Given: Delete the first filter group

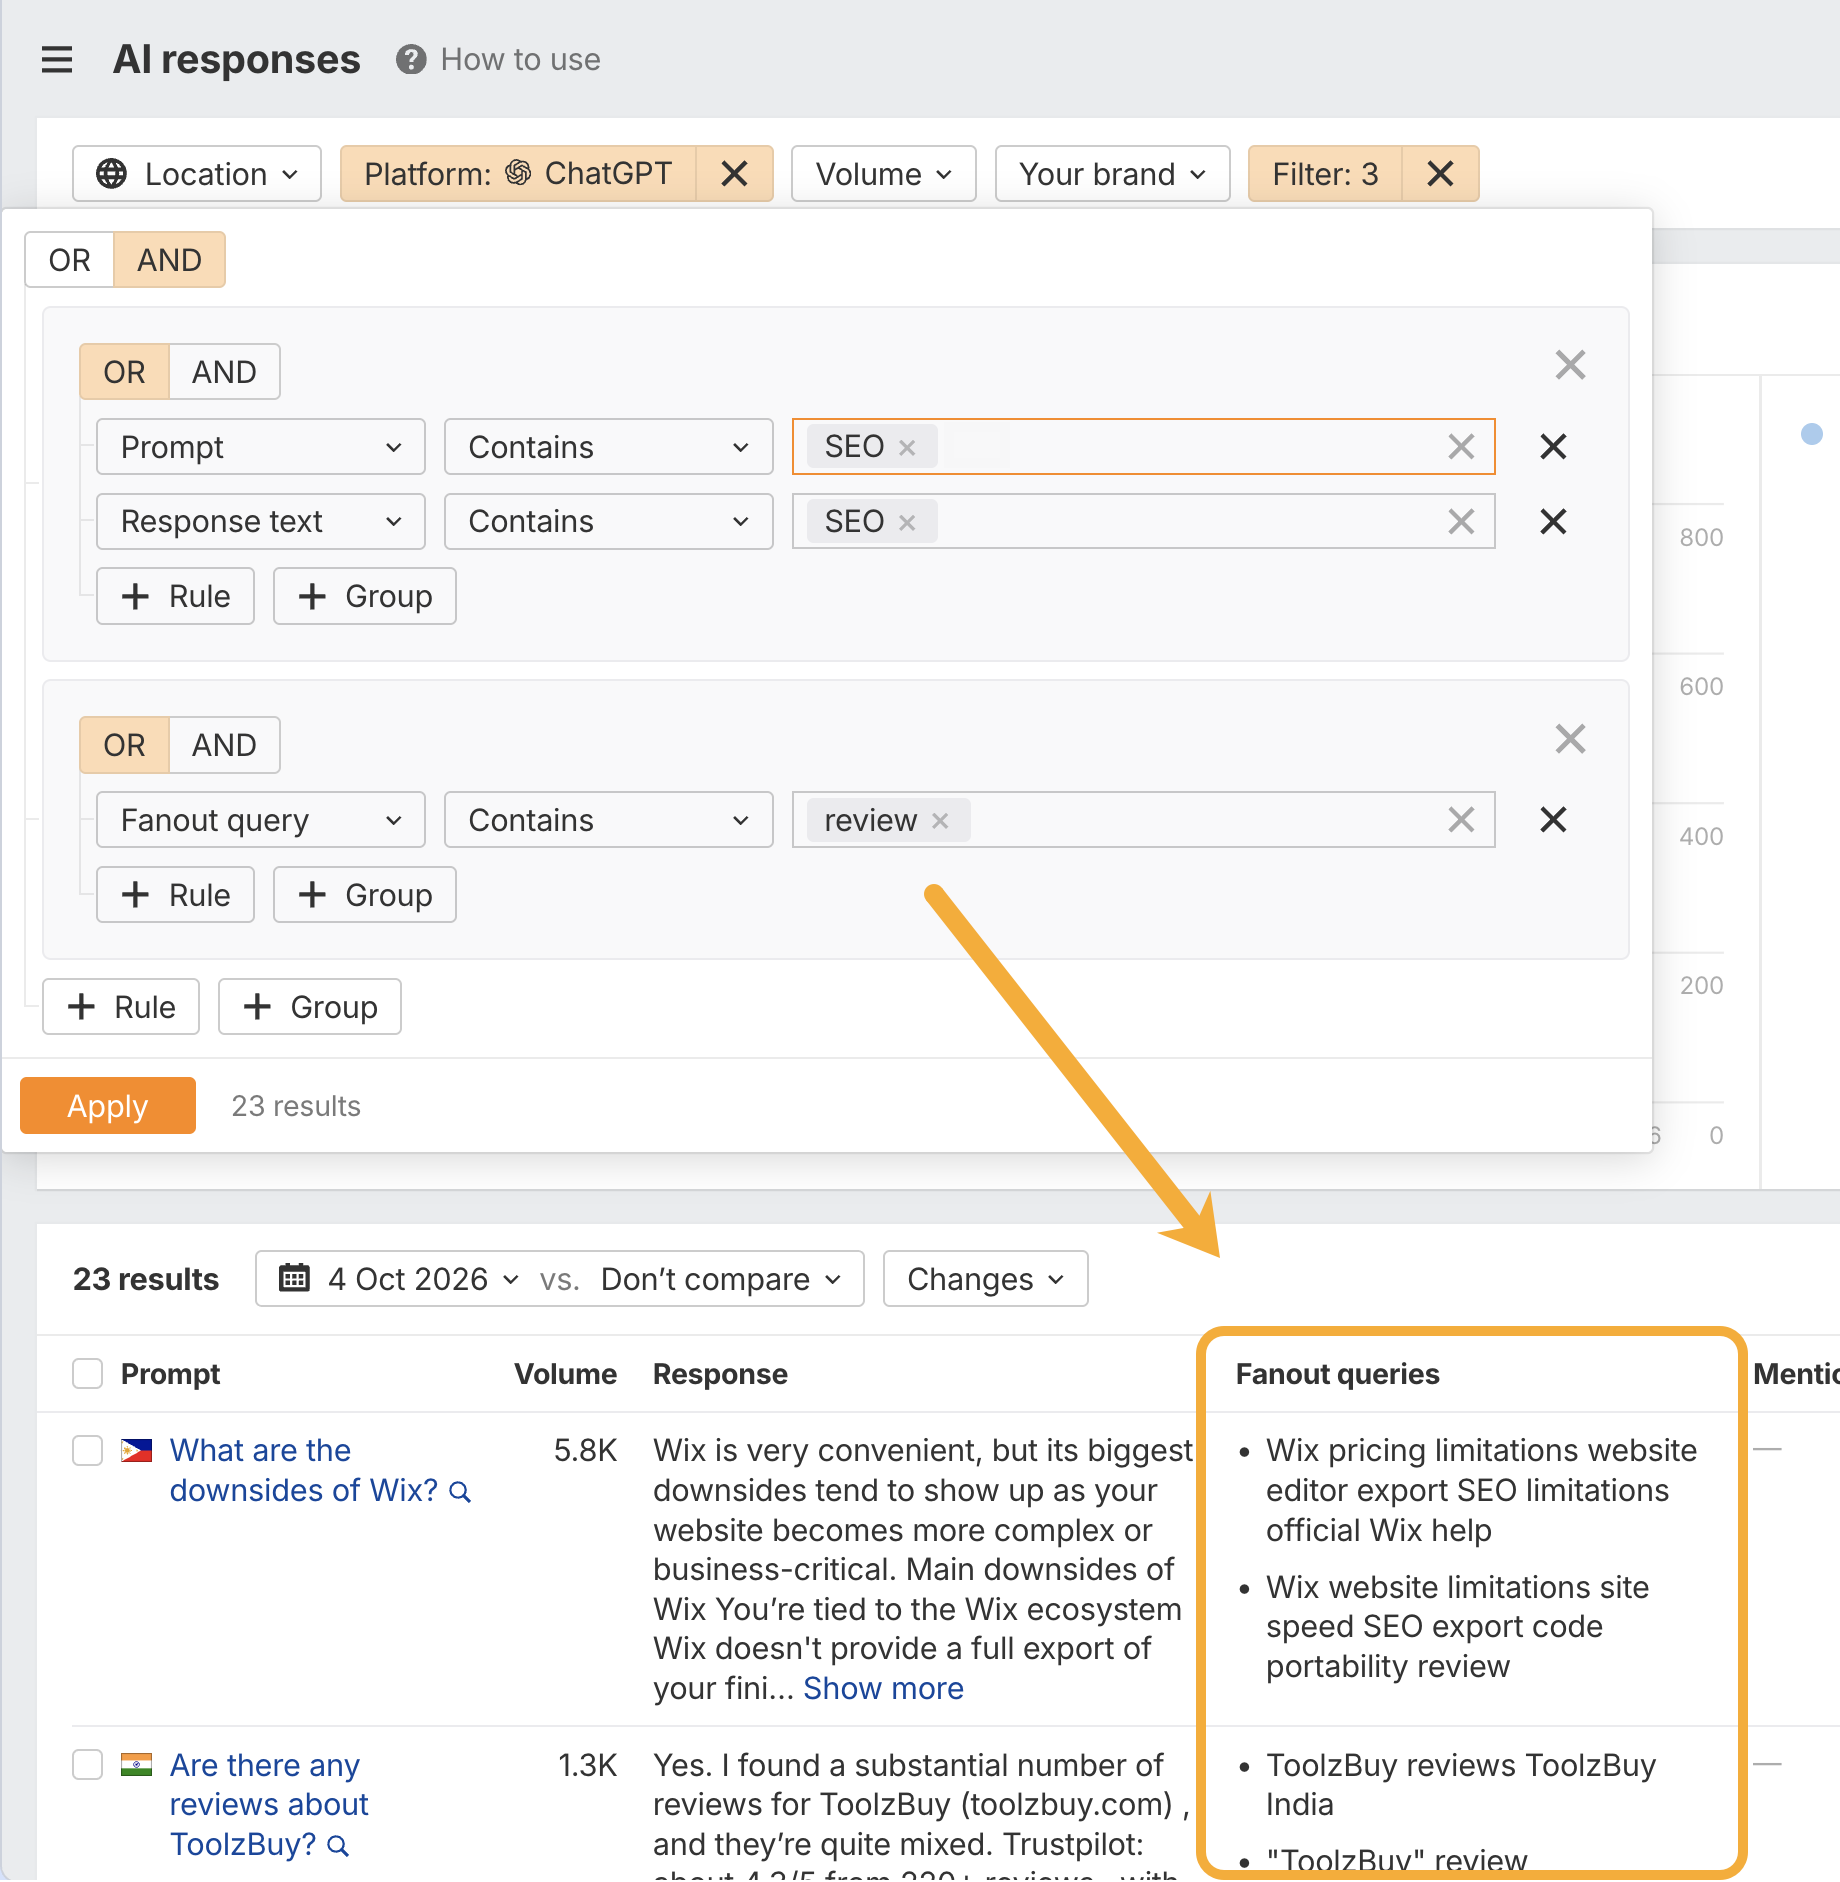Looking at the screenshot, I should 1571,365.
